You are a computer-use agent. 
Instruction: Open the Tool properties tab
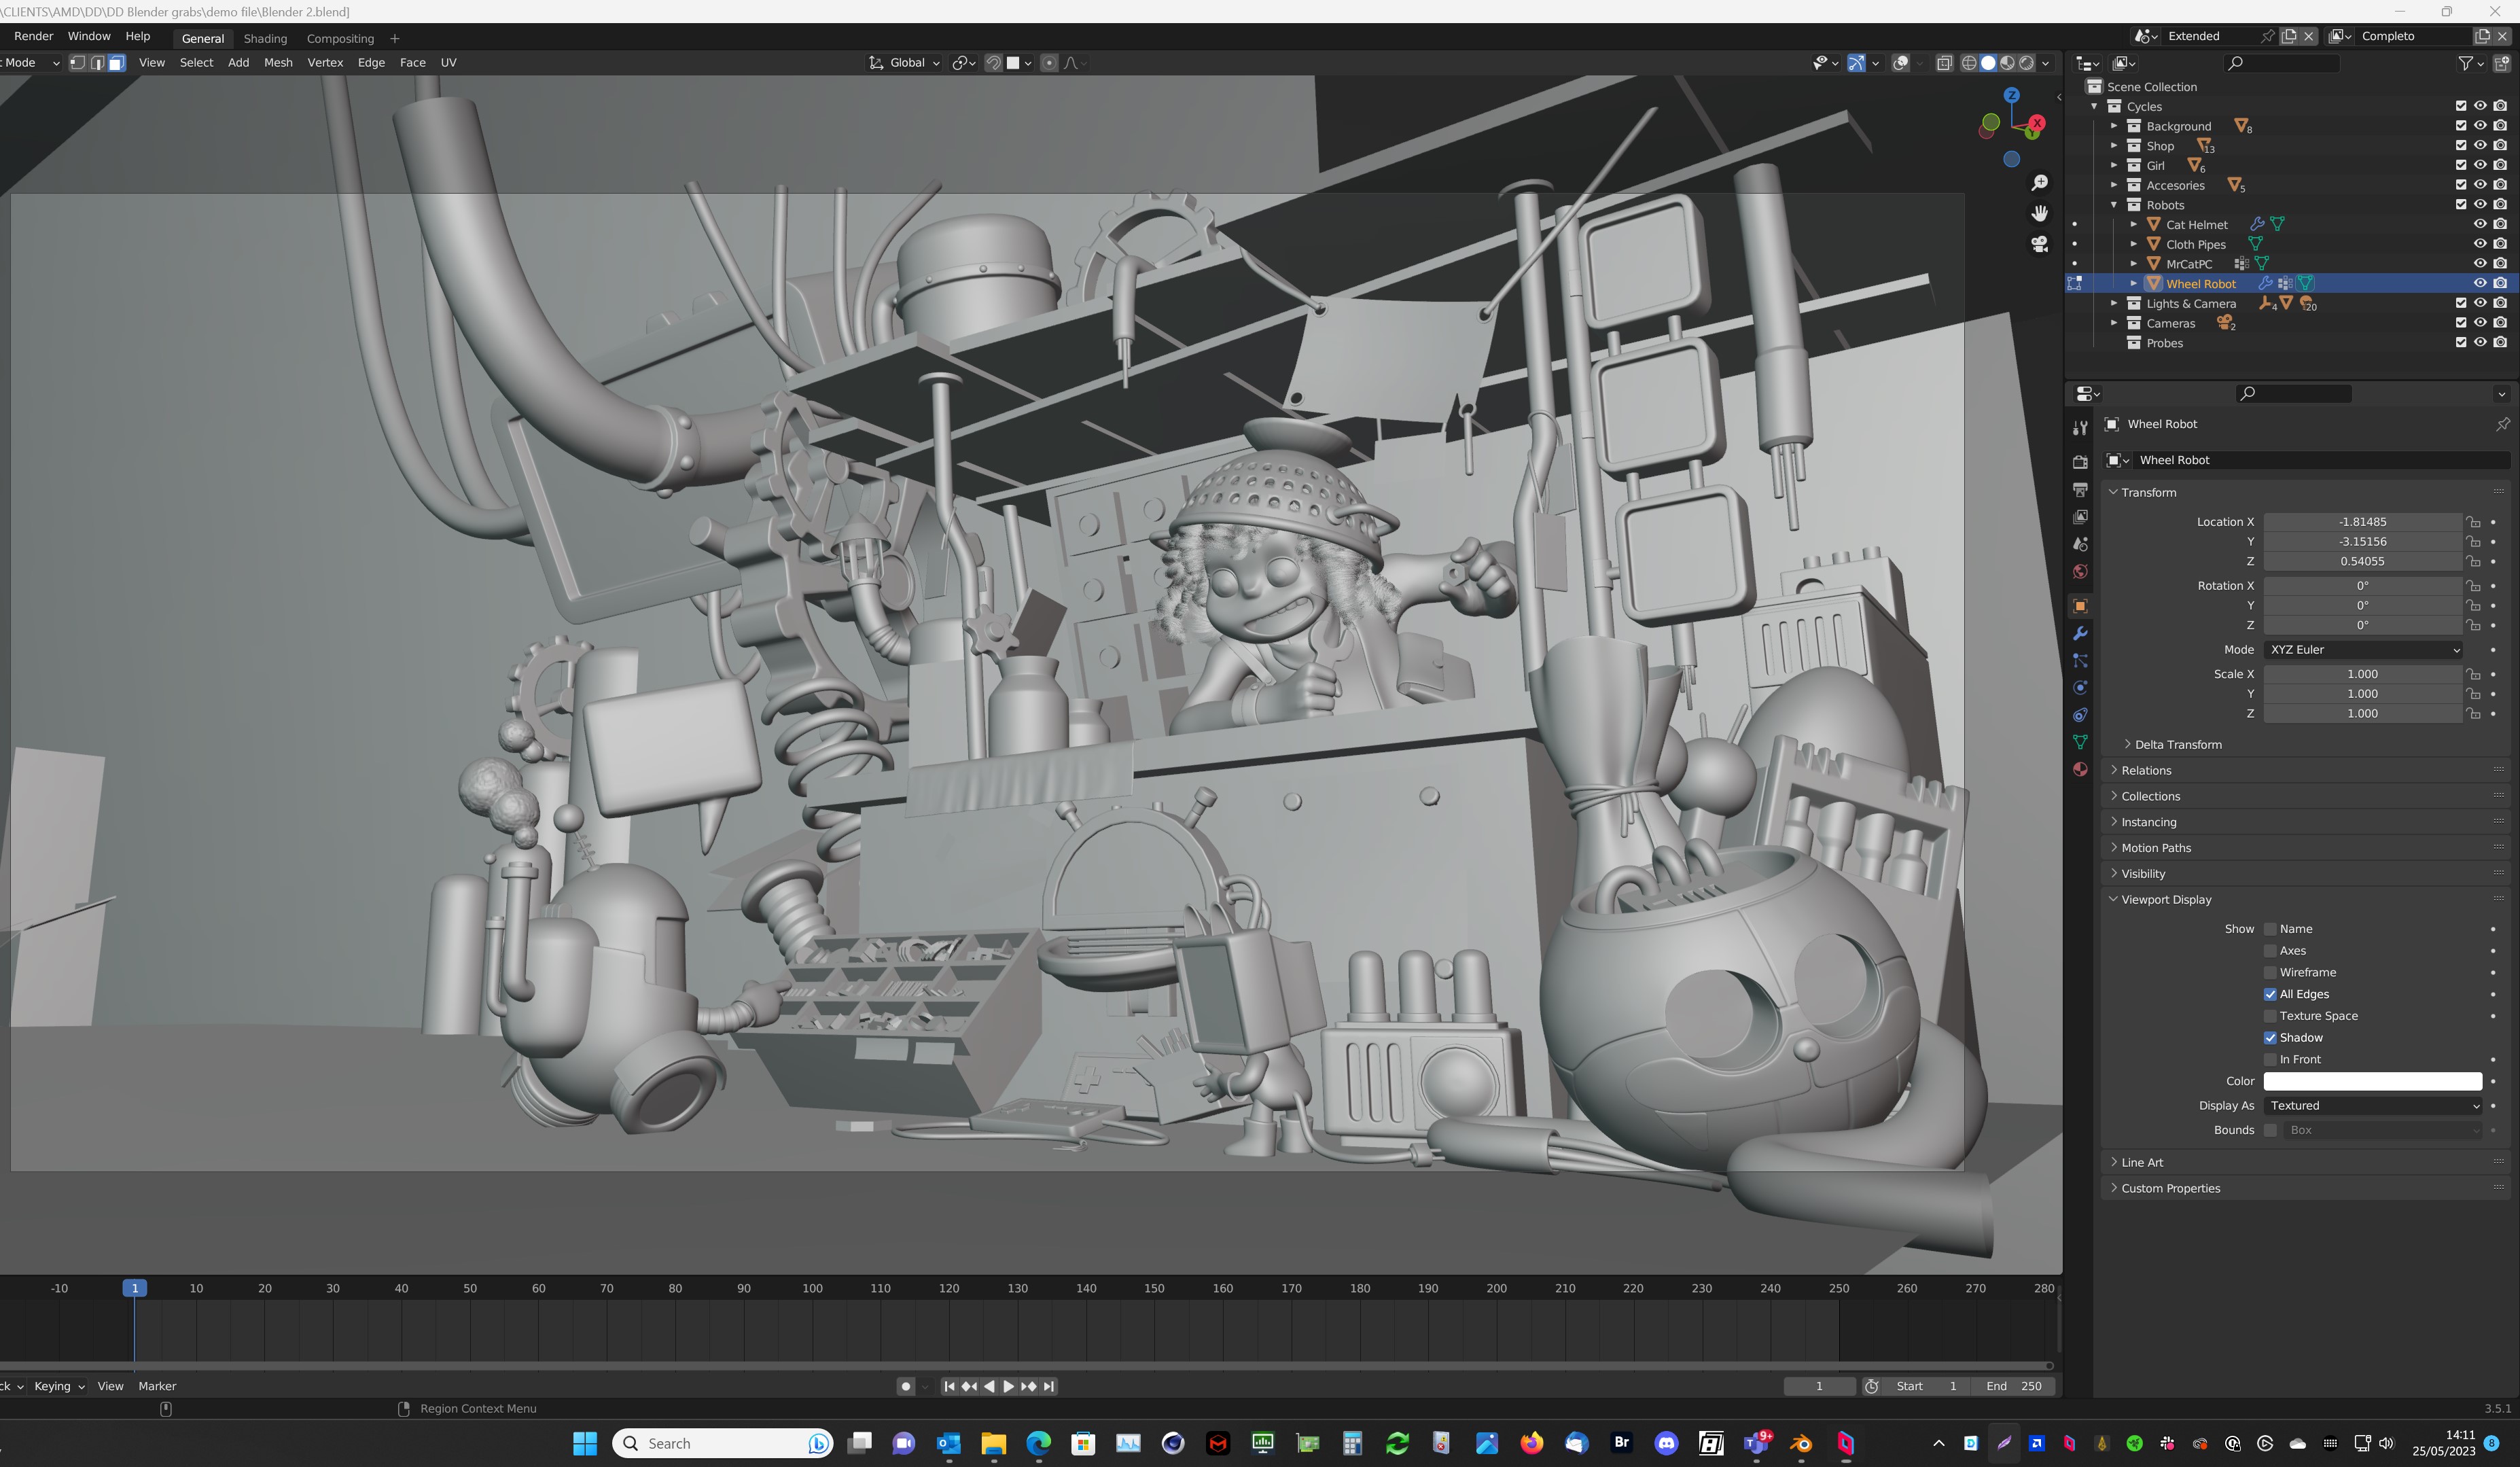2080,428
